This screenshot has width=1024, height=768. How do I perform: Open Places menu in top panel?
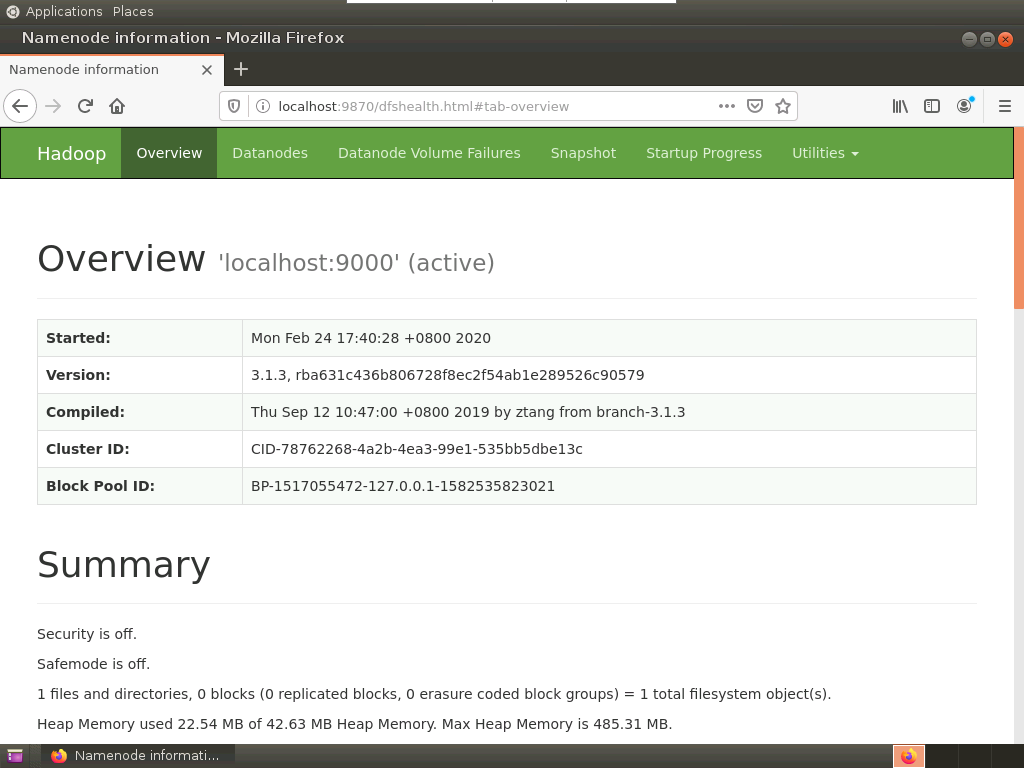(x=133, y=11)
